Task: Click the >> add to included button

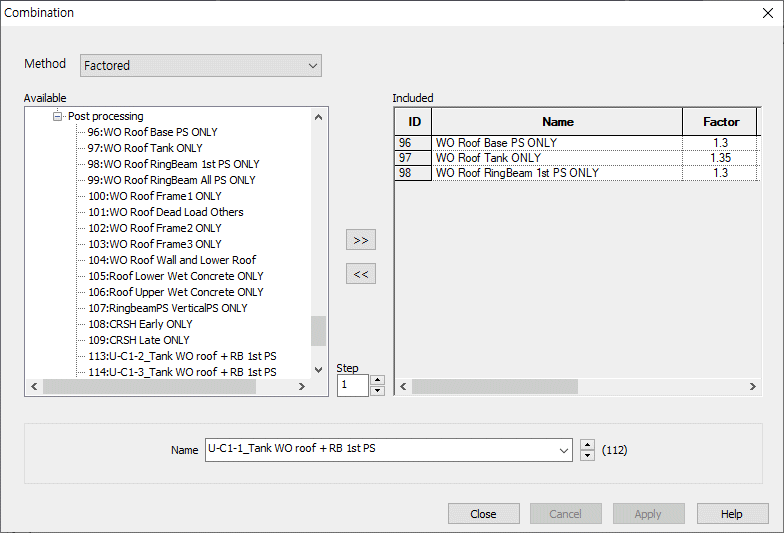Action: (360, 240)
